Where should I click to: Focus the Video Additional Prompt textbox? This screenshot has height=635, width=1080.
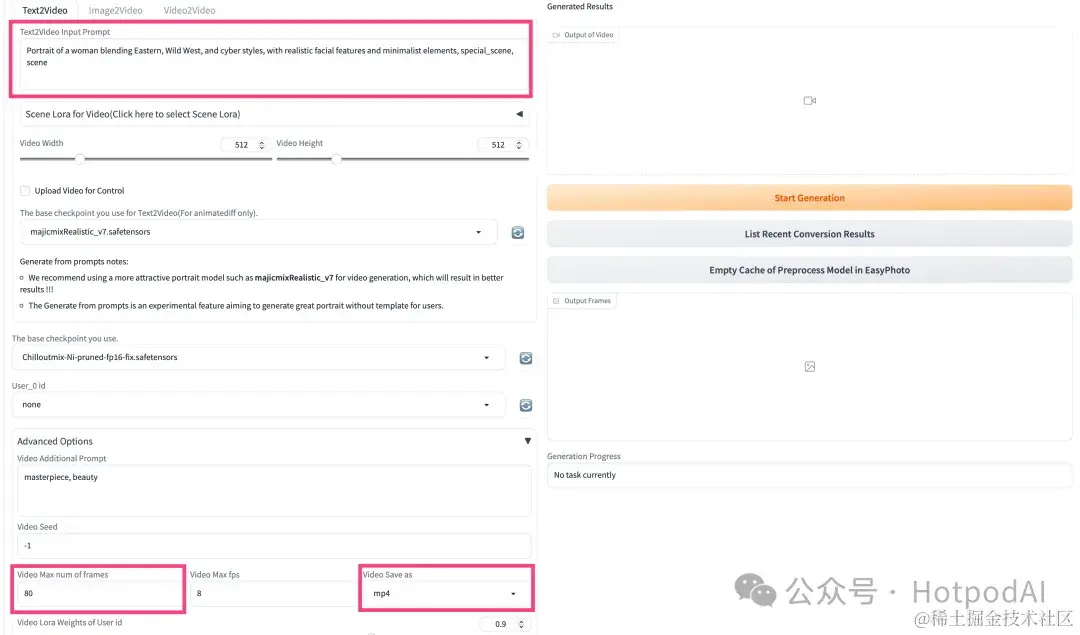tap(274, 490)
